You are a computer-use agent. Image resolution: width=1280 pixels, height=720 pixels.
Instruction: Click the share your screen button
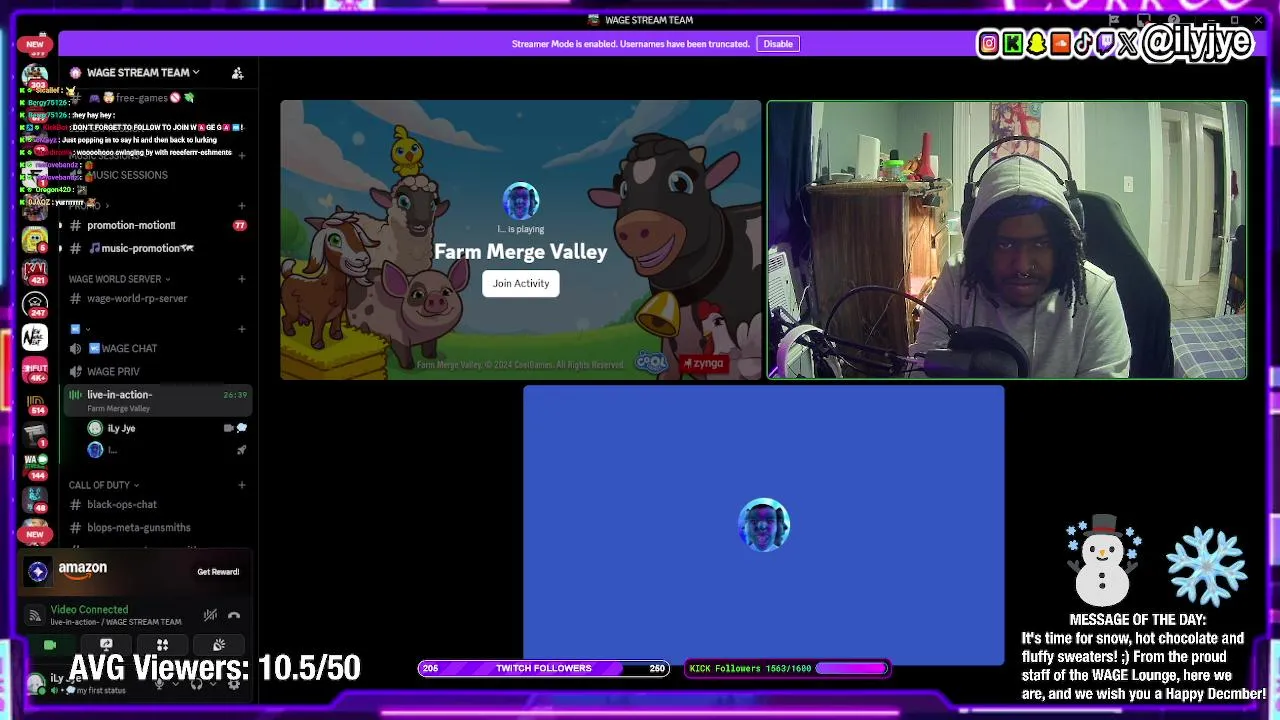[x=106, y=645]
